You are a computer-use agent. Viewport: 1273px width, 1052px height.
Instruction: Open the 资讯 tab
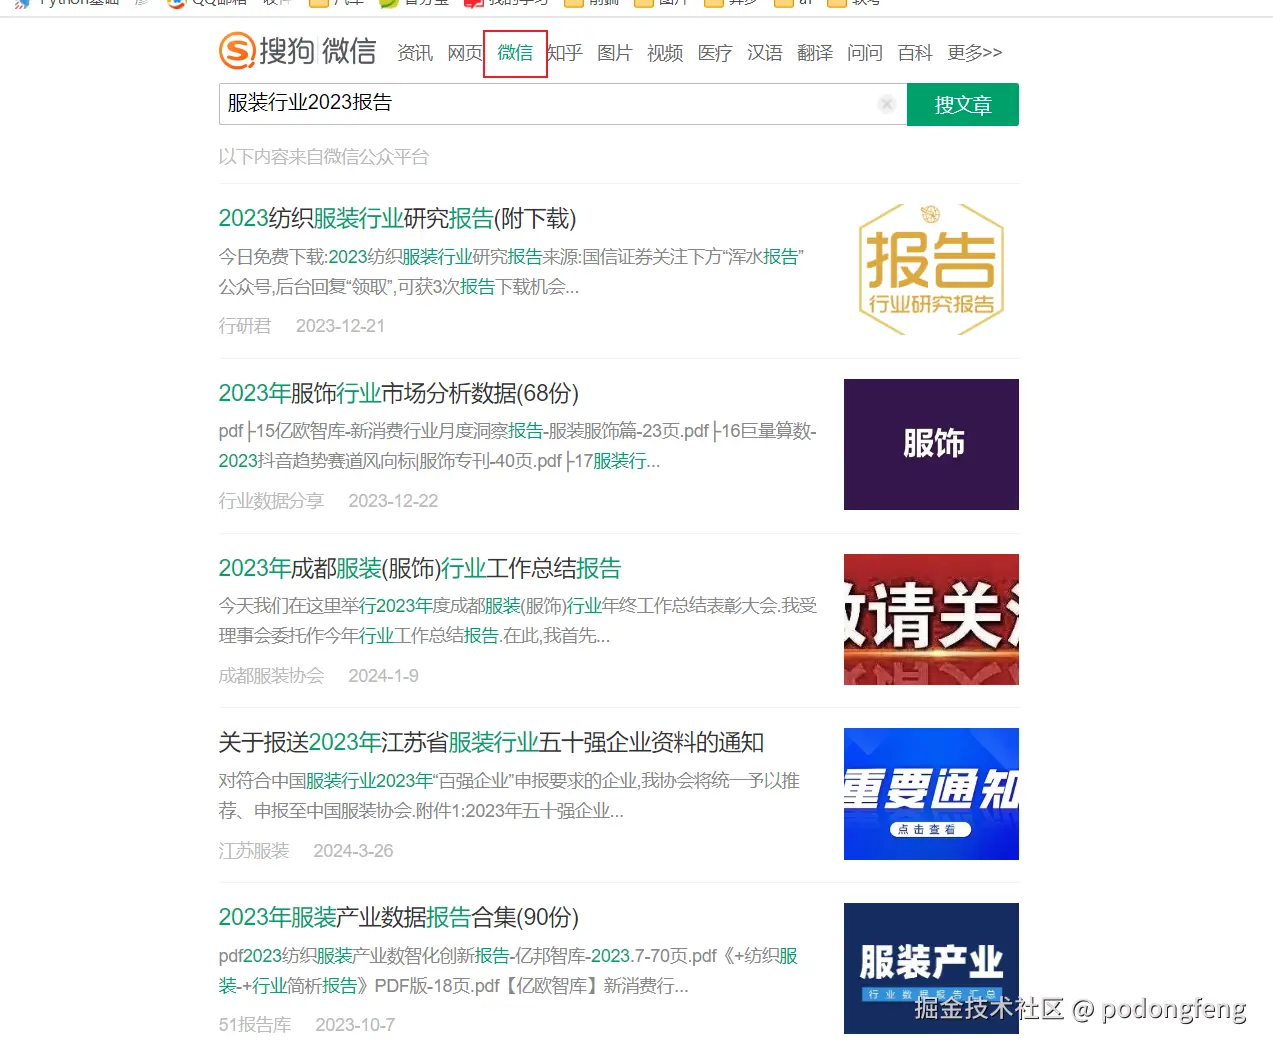click(x=415, y=53)
